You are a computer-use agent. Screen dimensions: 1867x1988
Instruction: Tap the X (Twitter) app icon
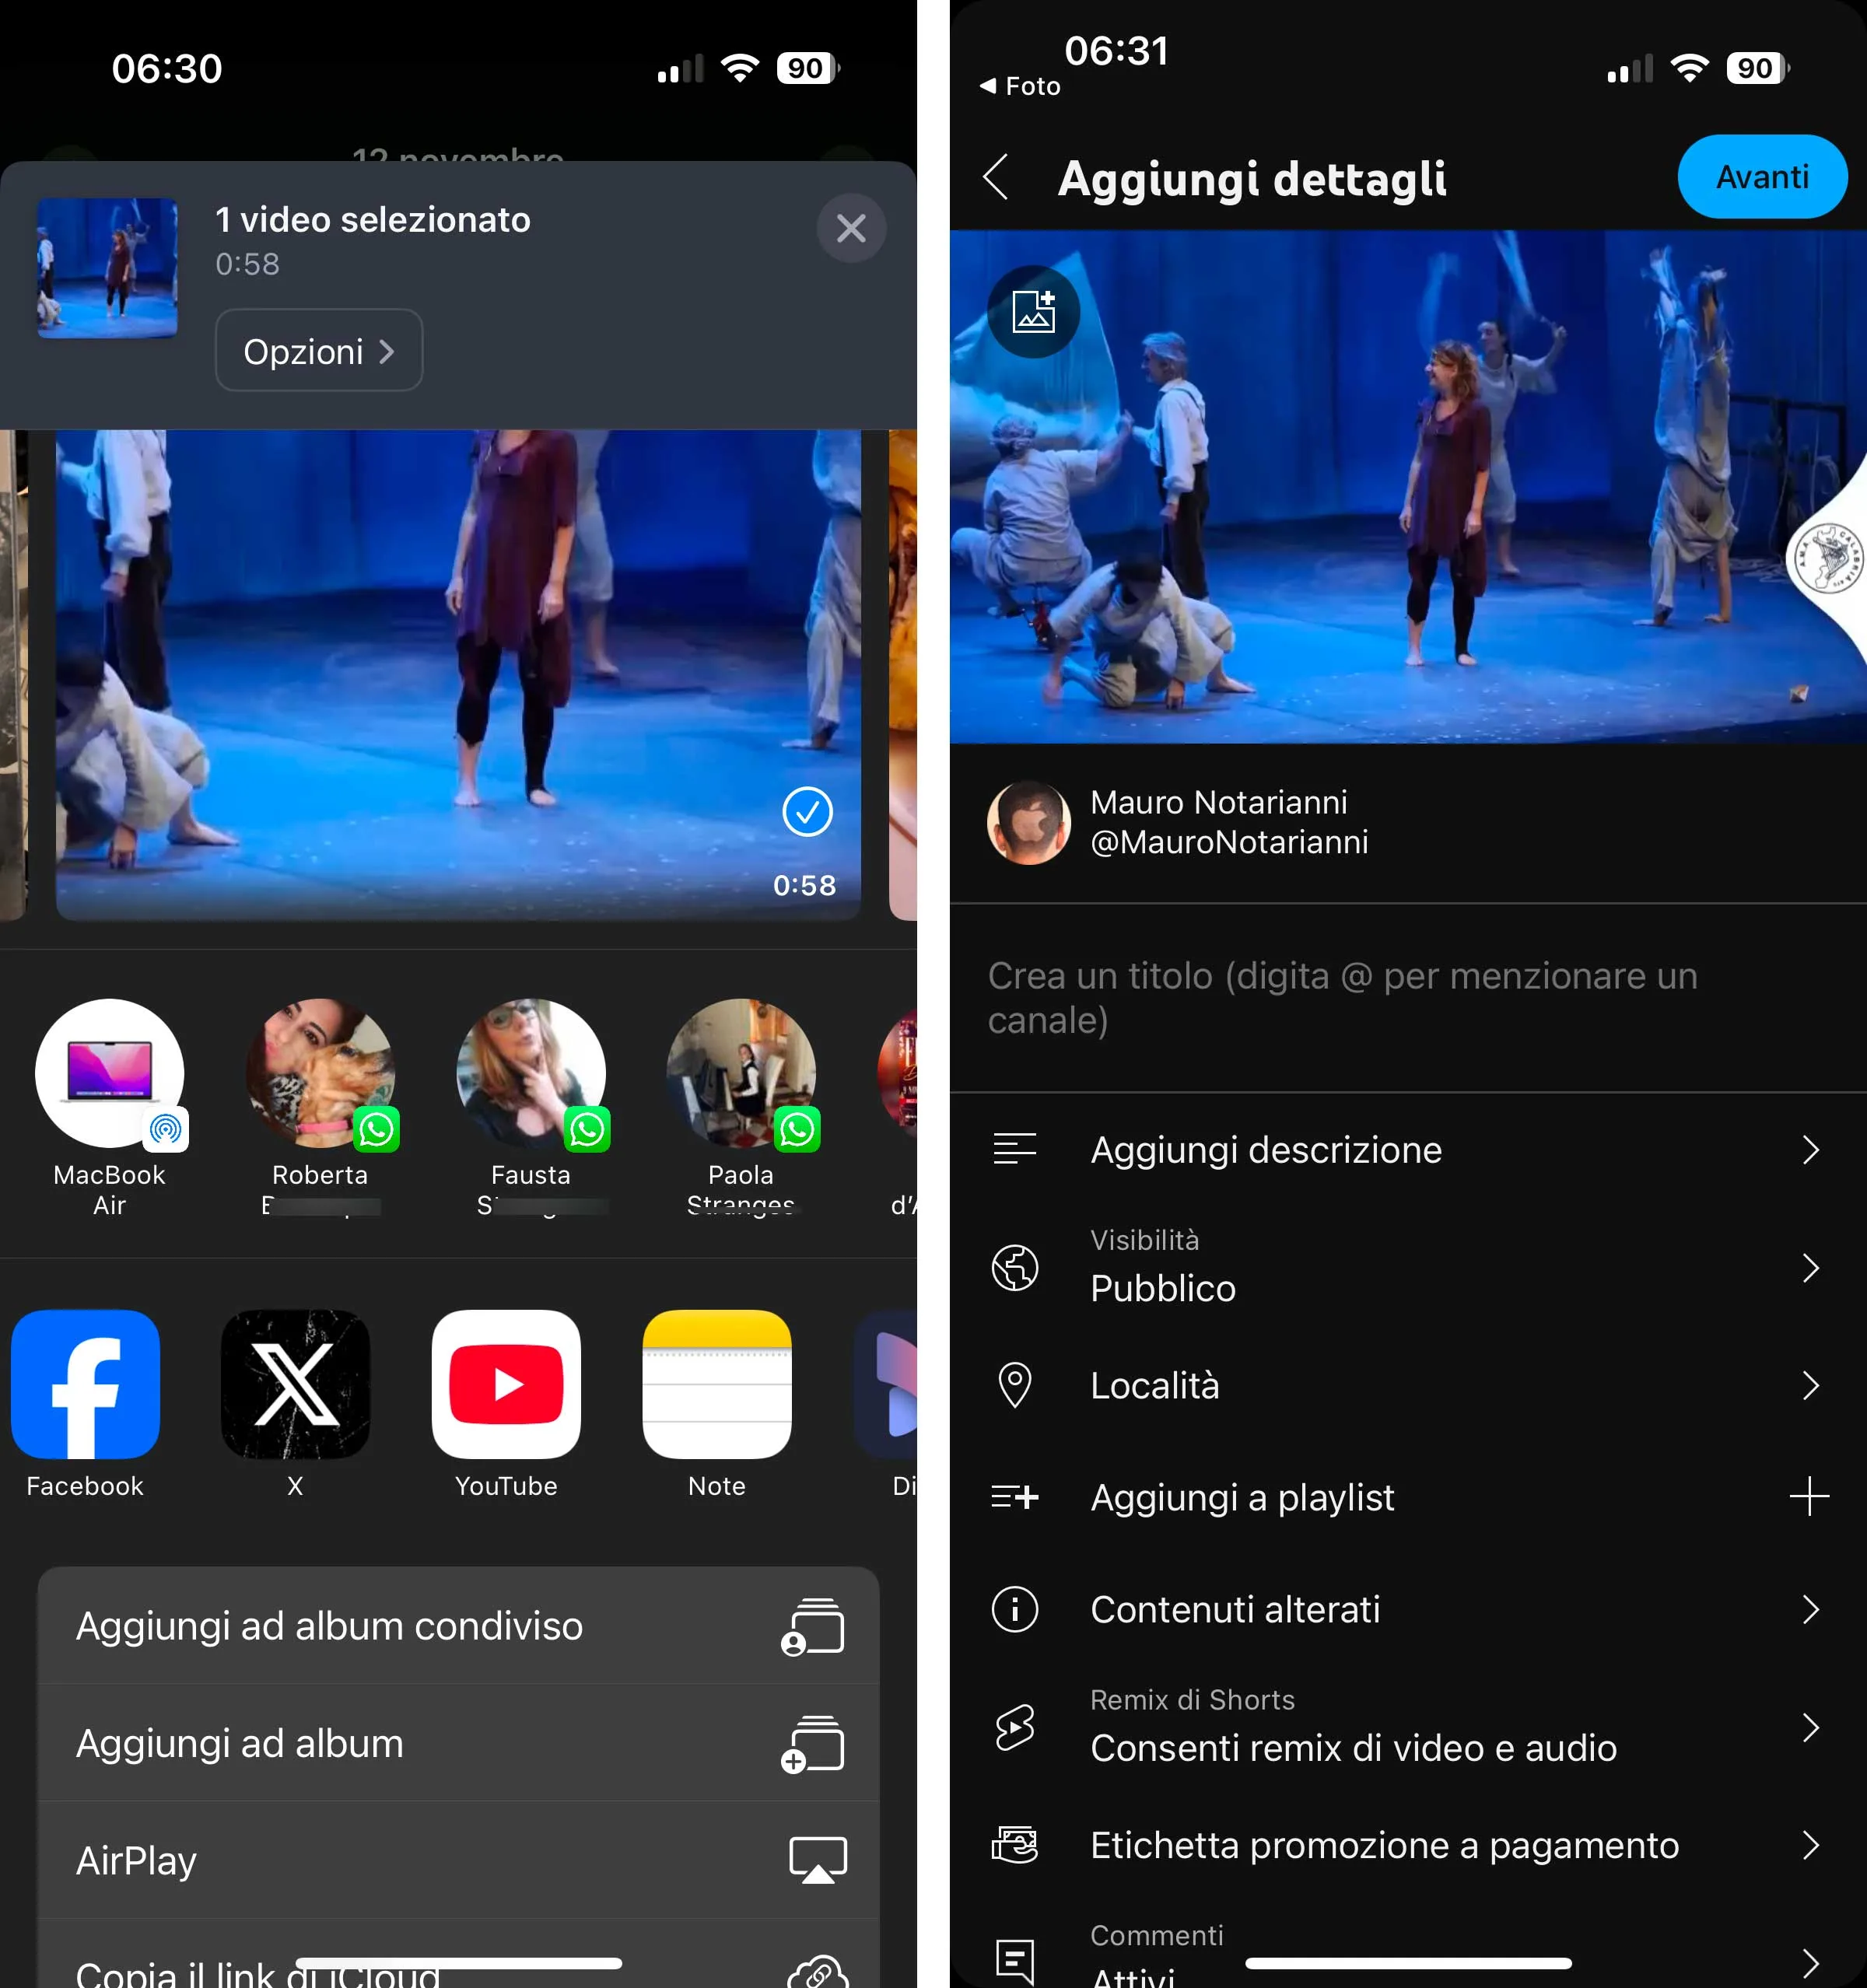[295, 1384]
